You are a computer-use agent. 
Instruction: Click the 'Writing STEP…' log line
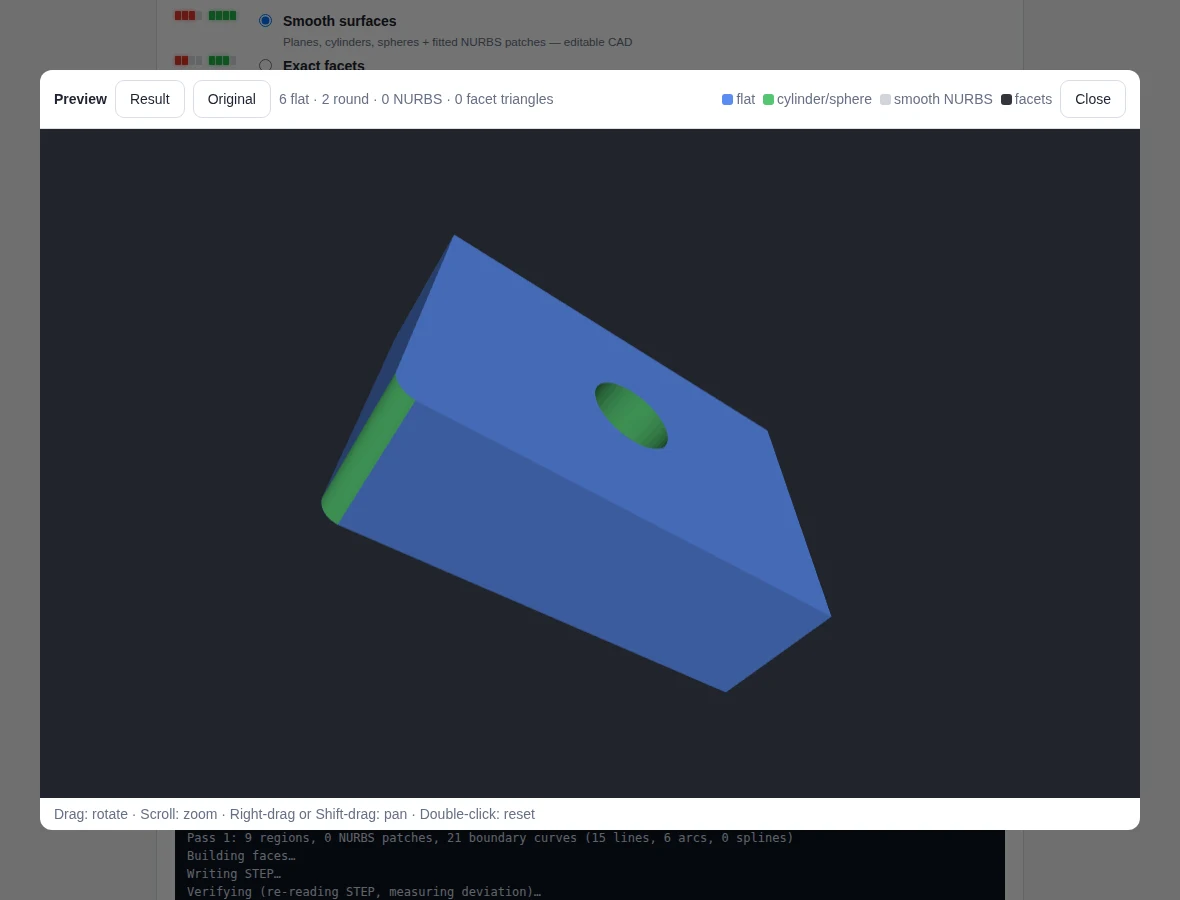[x=233, y=874]
